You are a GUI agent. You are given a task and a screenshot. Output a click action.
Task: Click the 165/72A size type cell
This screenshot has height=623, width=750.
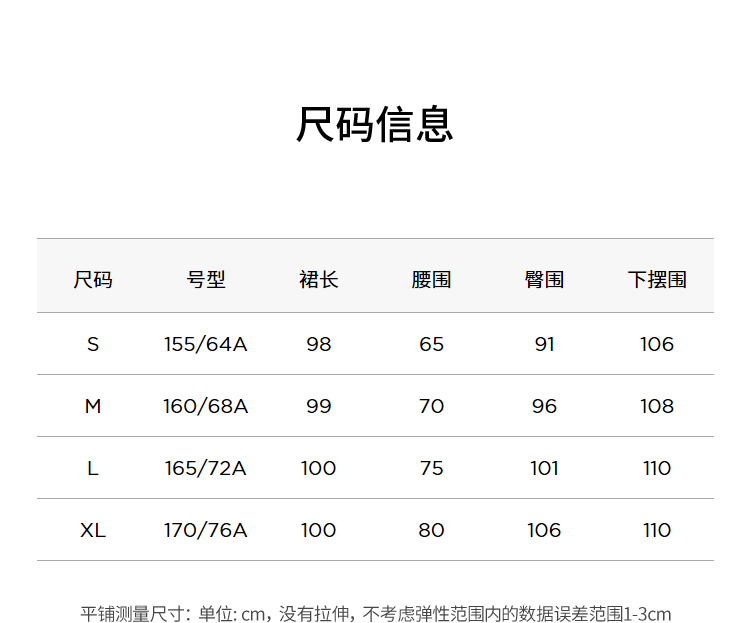click(x=206, y=468)
